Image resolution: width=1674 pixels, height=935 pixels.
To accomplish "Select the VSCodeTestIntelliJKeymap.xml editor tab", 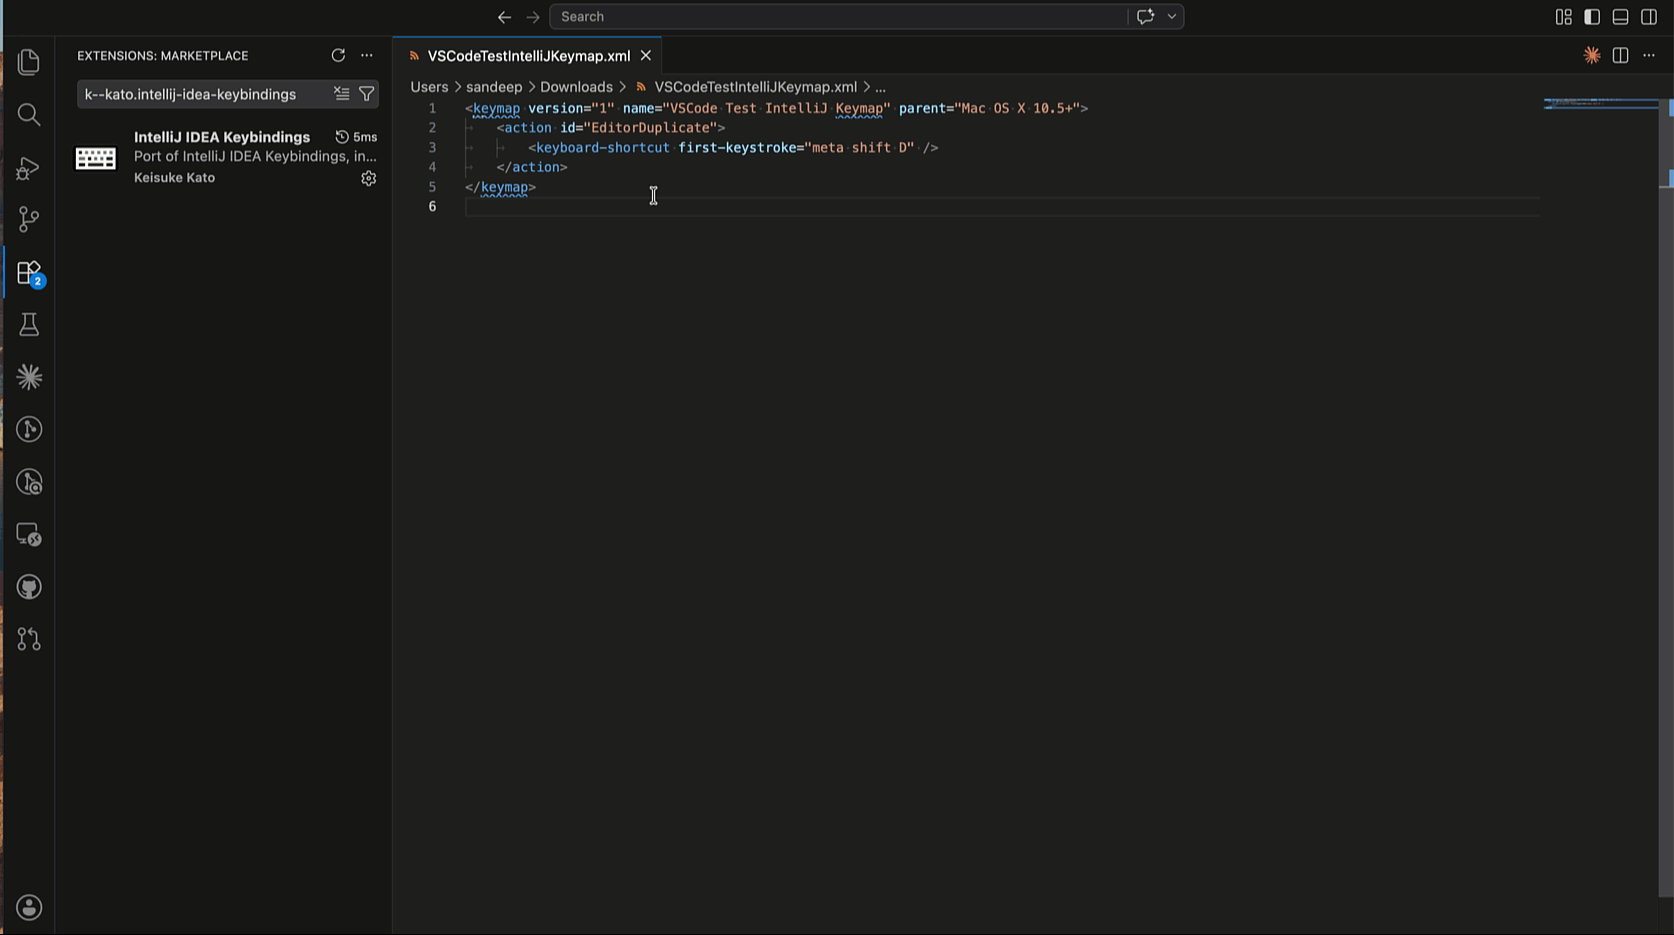I will (x=529, y=56).
